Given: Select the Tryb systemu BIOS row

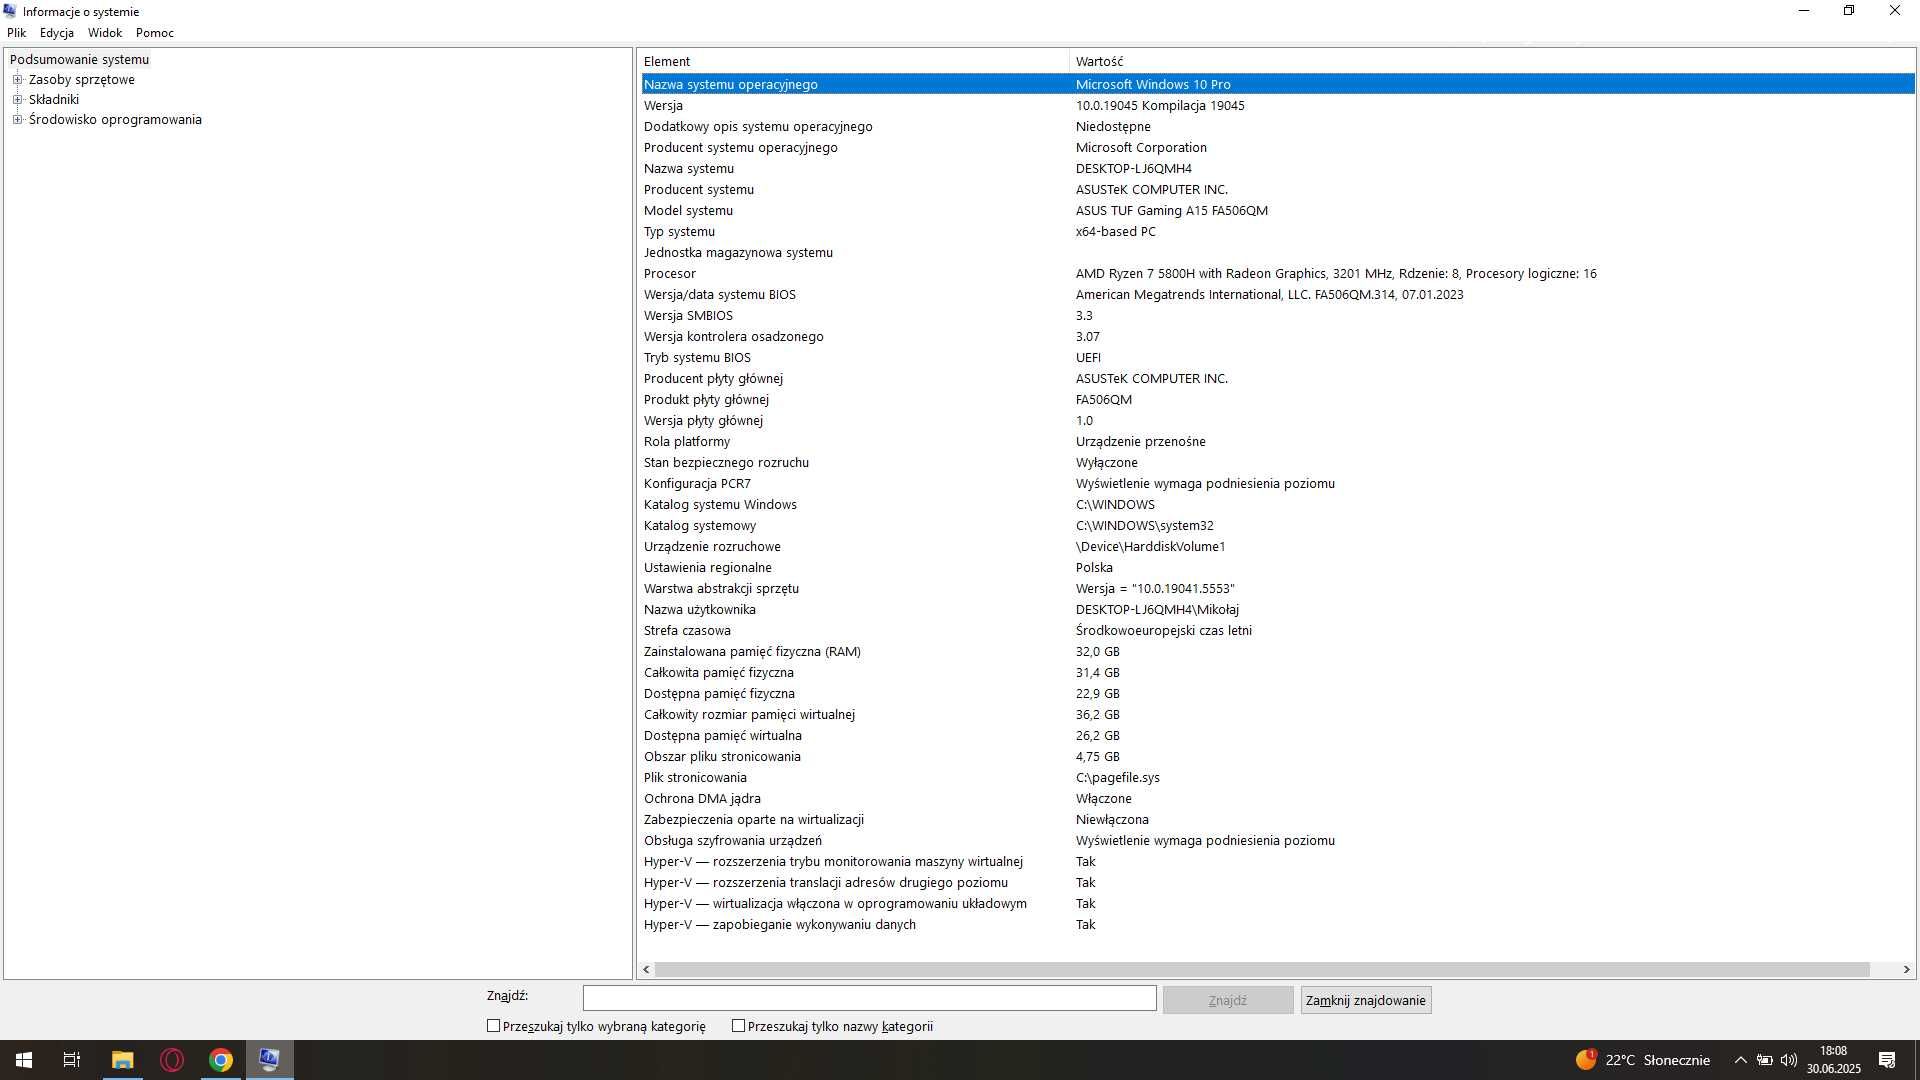Looking at the screenshot, I should [1277, 358].
